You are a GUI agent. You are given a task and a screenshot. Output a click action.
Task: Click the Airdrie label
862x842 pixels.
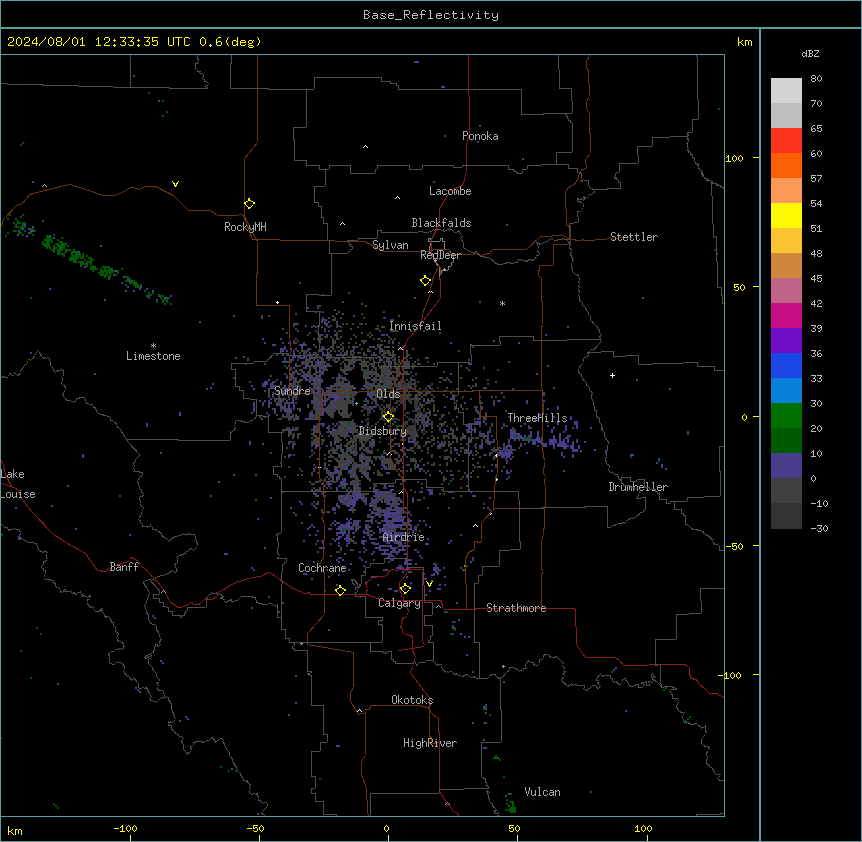[404, 537]
